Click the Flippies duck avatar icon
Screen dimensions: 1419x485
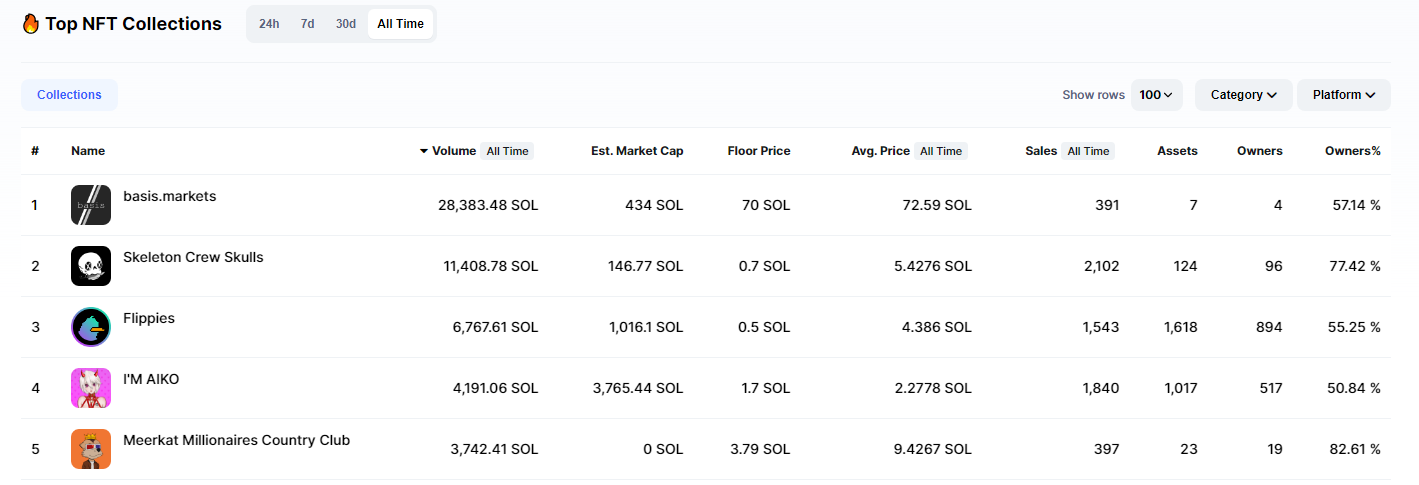91,327
